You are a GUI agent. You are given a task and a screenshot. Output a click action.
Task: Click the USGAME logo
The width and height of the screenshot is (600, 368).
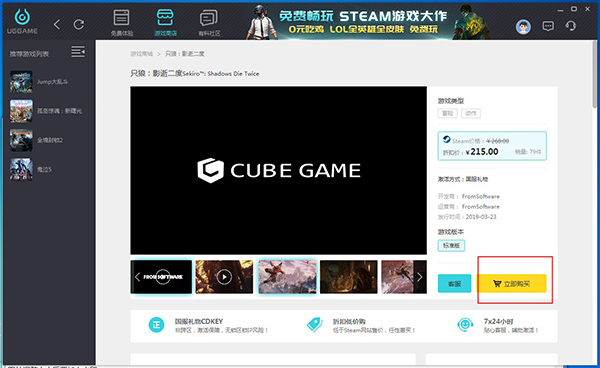22,21
